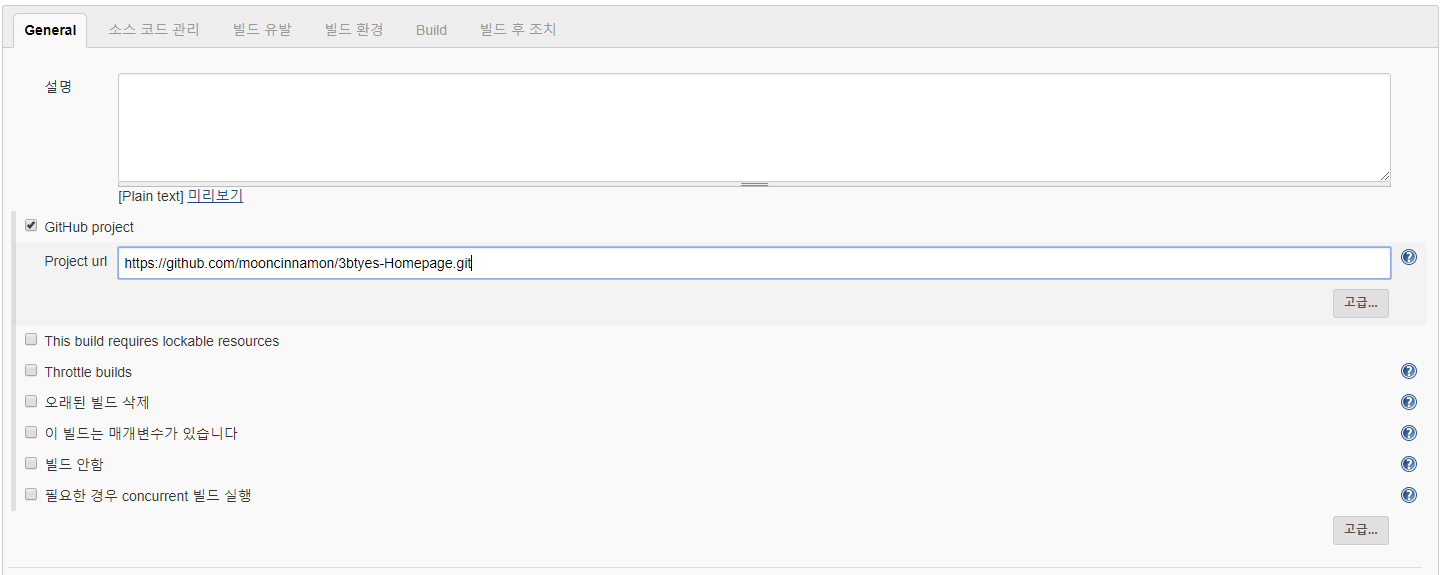Go to the 빌드 후 조치 tab
This screenshot has width=1443, height=575.
click(517, 30)
